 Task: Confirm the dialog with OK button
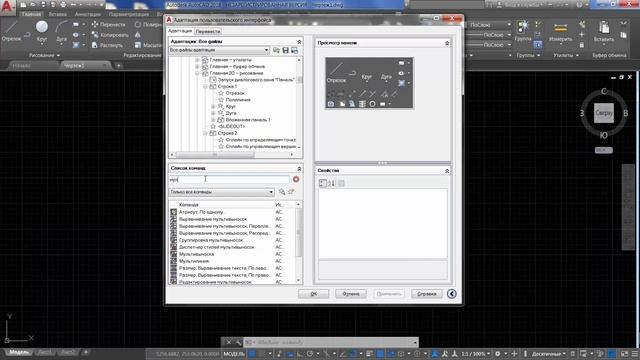click(313, 294)
